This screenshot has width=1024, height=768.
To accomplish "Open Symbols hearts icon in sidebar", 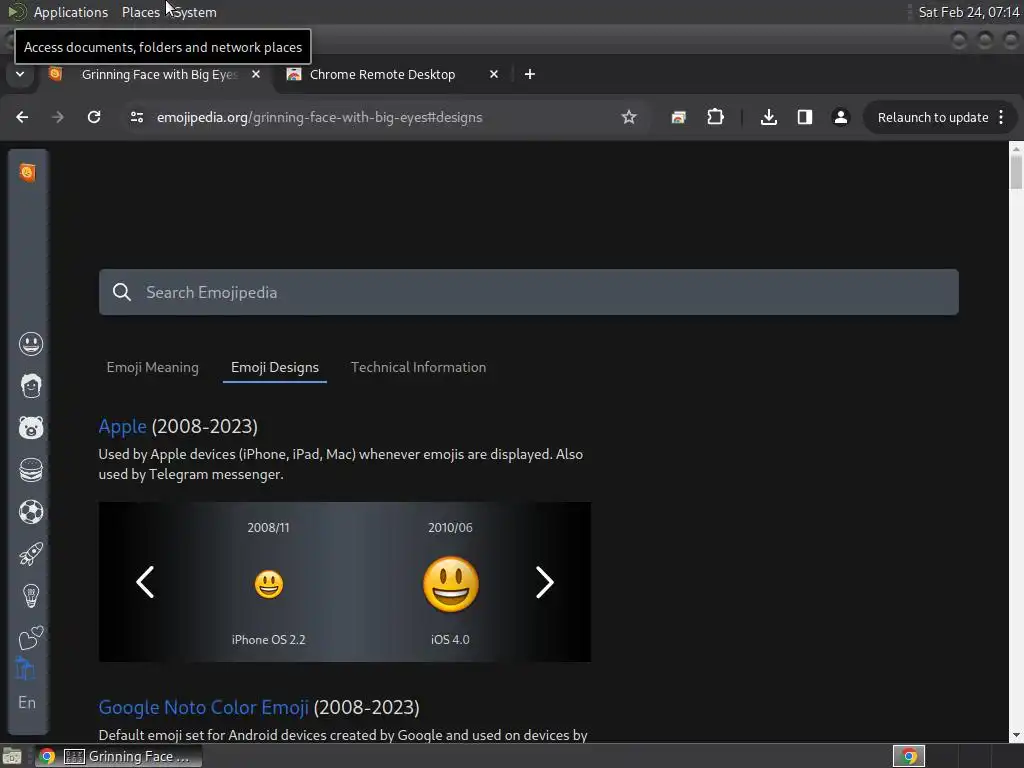I will coord(31,637).
